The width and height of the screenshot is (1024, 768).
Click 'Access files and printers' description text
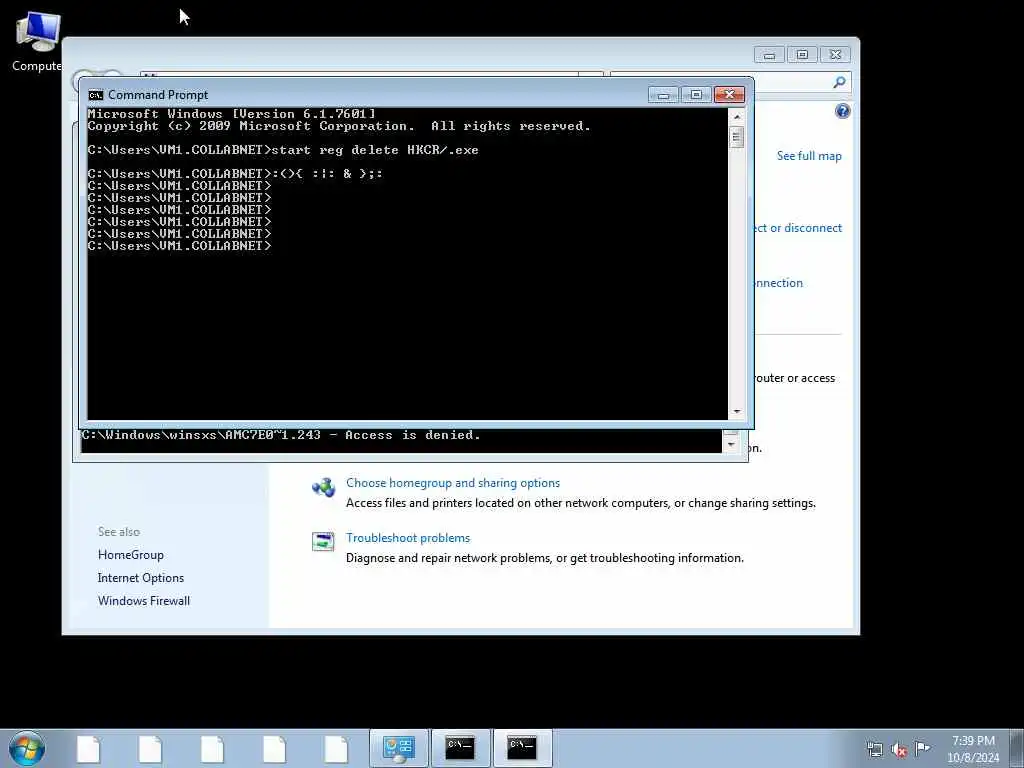click(581, 503)
